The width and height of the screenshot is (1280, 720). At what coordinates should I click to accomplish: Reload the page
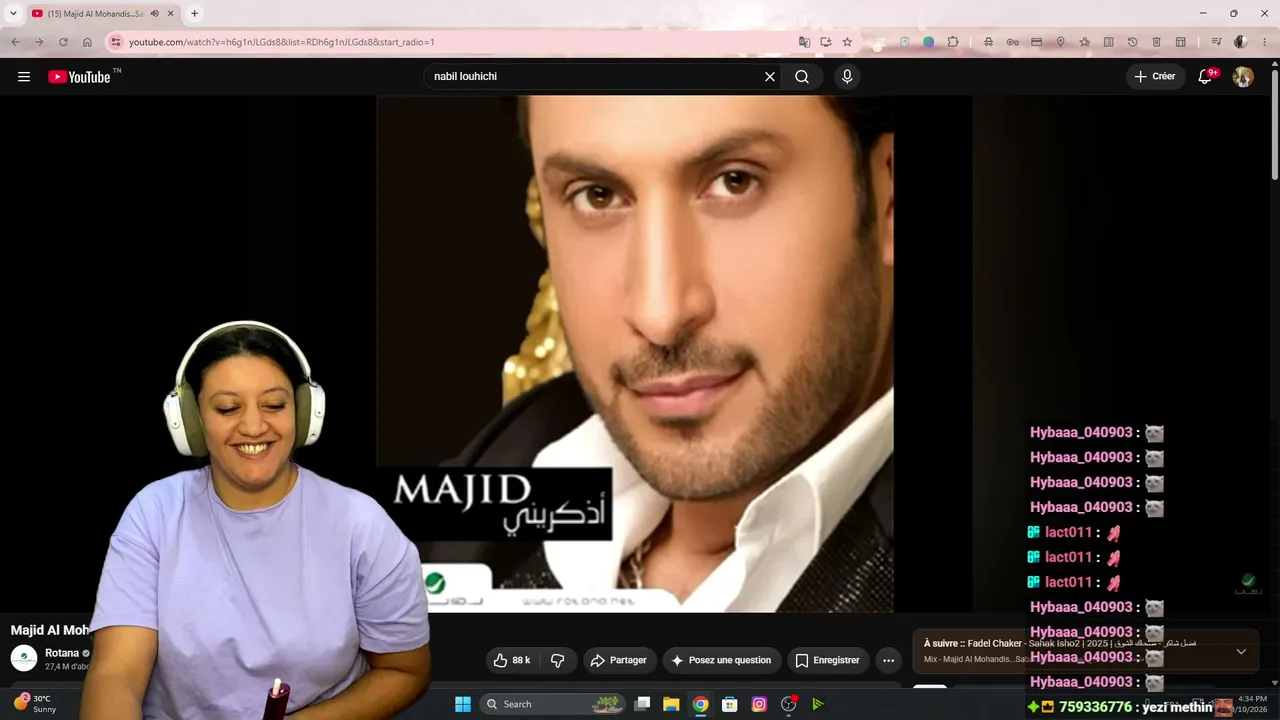(x=63, y=42)
